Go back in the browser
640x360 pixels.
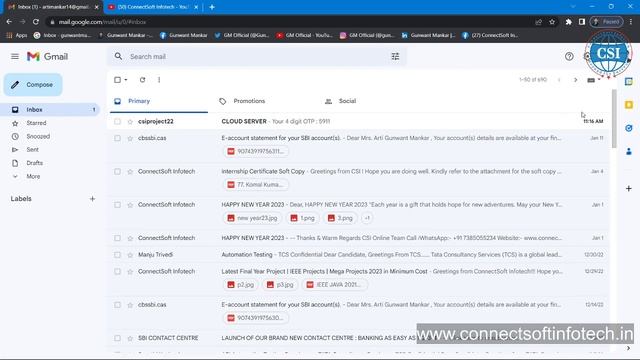[x=9, y=22]
